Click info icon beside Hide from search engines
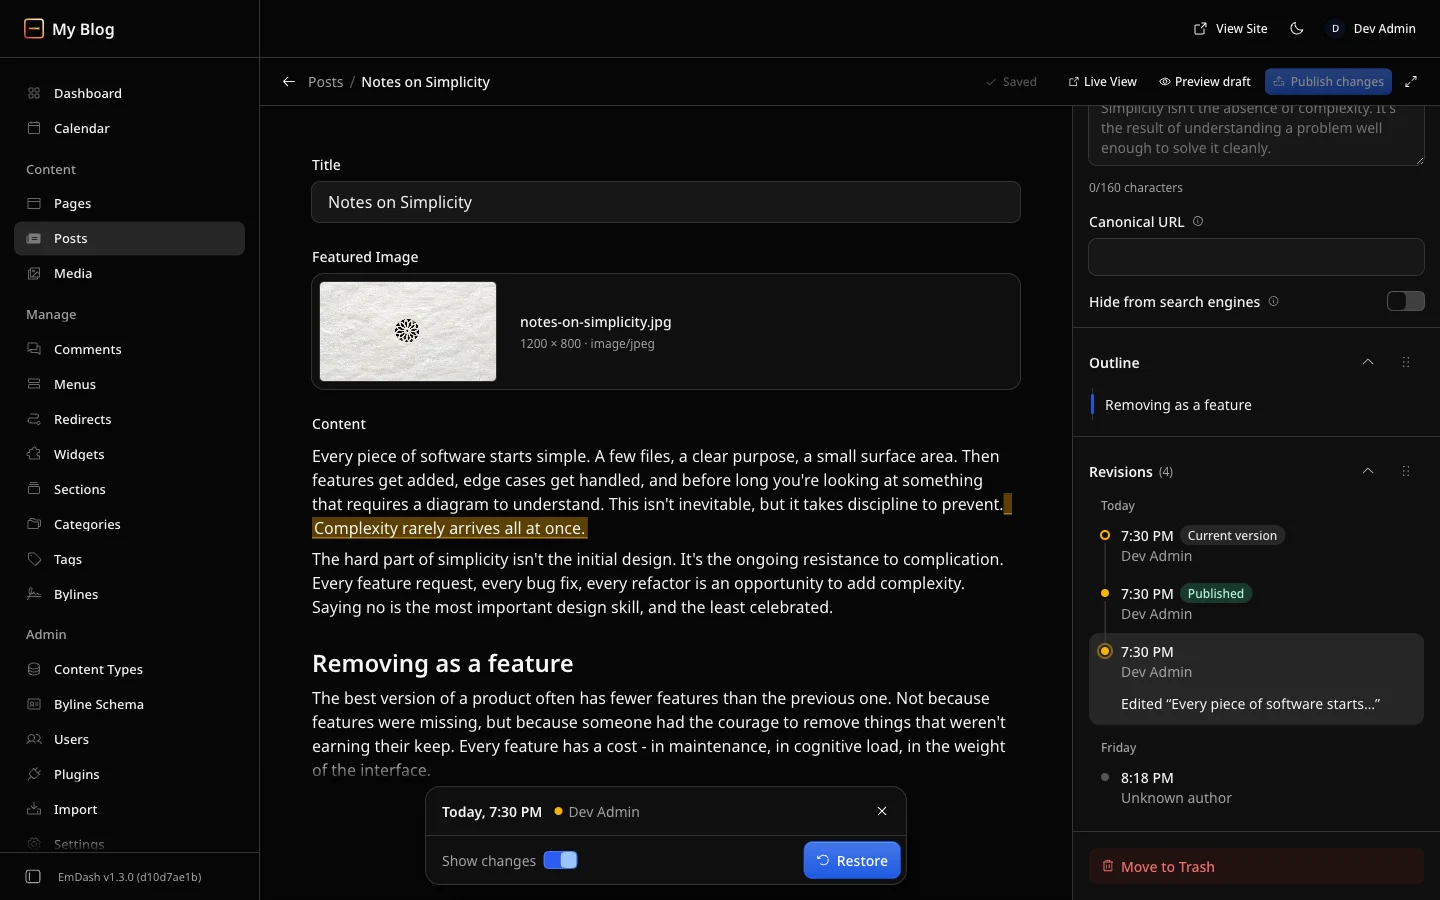 click(1273, 301)
